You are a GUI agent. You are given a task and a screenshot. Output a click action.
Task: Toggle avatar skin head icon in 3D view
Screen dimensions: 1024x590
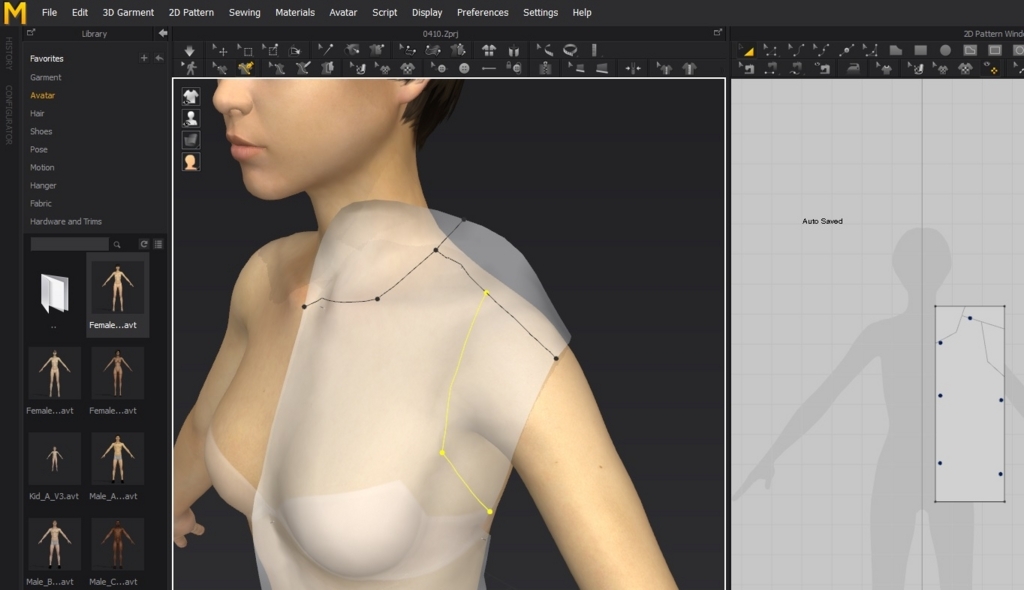tap(191, 161)
